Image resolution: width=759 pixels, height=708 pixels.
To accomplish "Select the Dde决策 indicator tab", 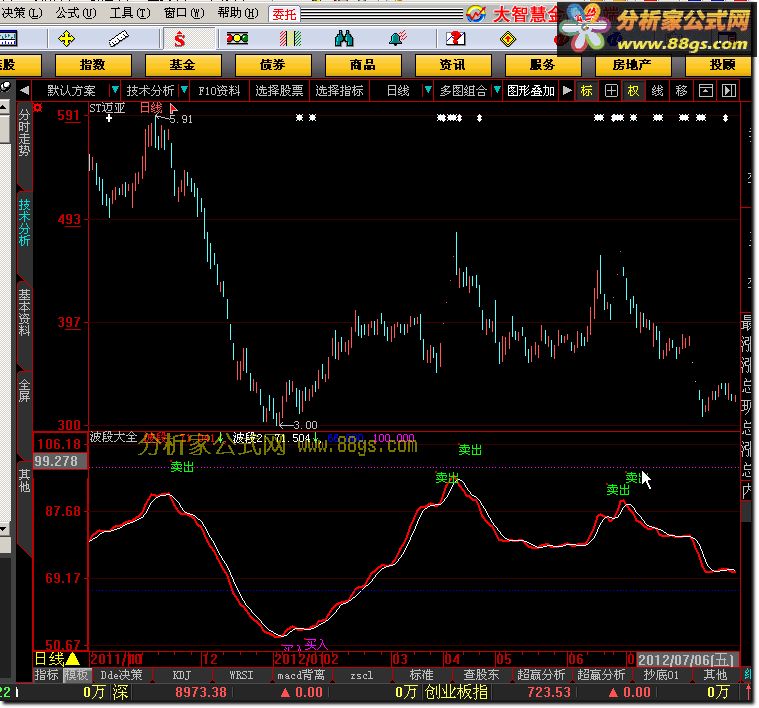I will (121, 675).
